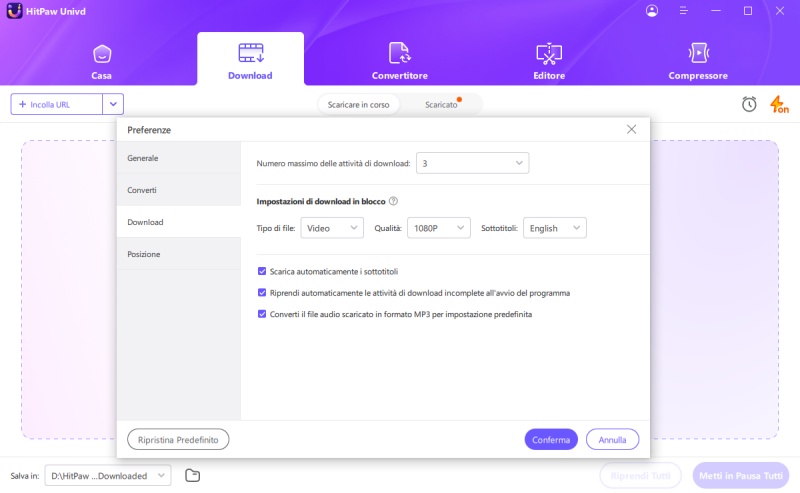Image resolution: width=800 pixels, height=493 pixels.
Task: Open the hamburger menu icon
Action: (684, 11)
